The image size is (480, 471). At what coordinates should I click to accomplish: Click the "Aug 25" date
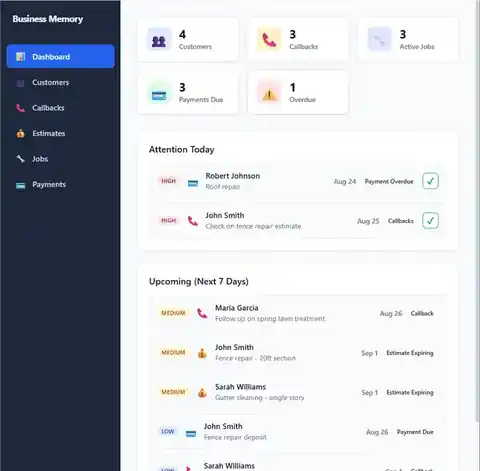368,221
